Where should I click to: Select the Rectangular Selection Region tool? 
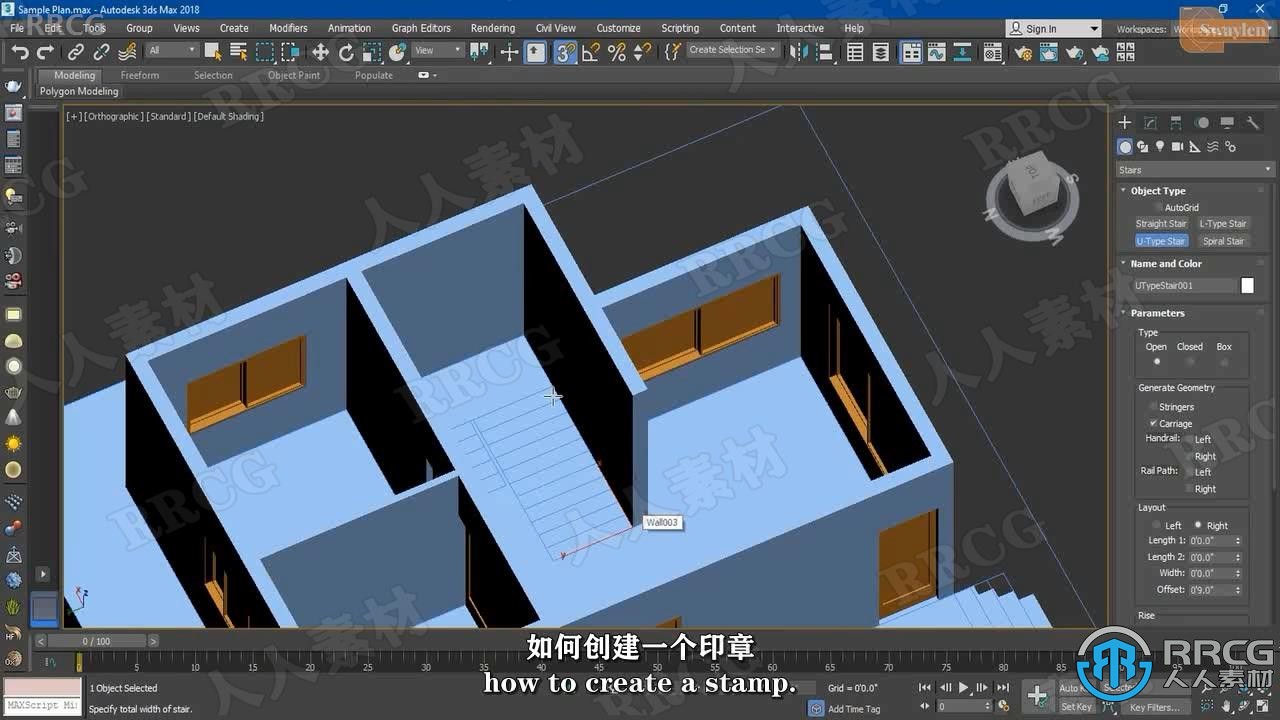click(264, 52)
